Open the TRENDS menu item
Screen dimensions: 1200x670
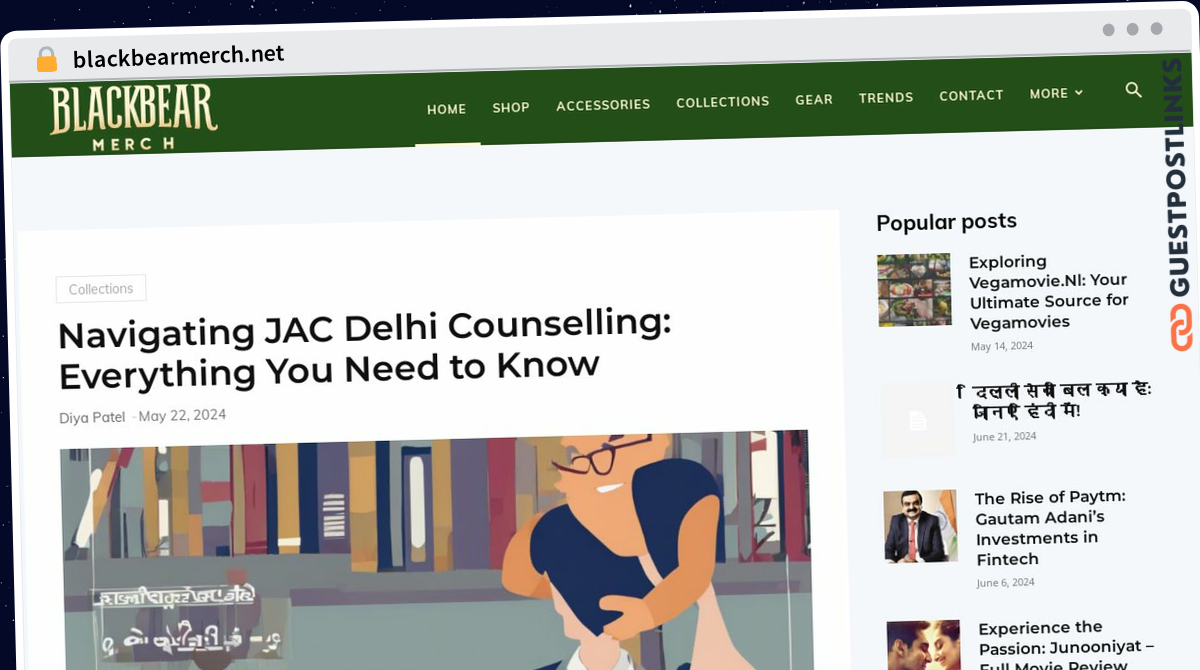(886, 98)
